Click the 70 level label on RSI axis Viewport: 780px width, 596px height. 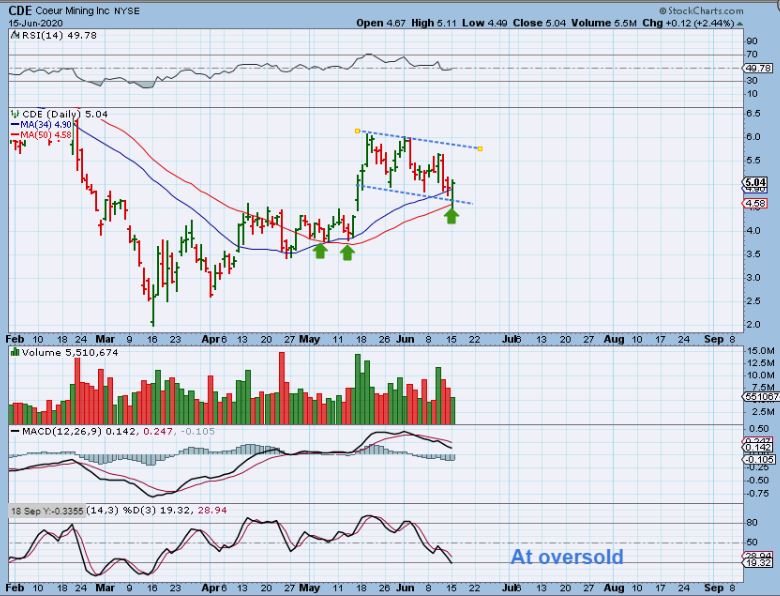(752, 54)
